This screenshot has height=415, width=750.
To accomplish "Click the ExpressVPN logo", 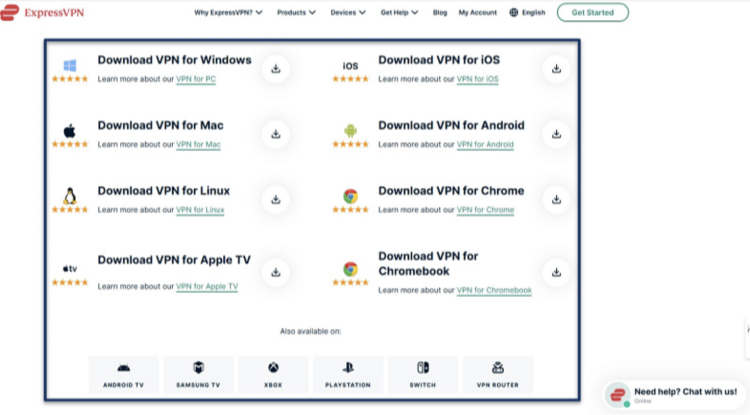I will (x=42, y=12).
